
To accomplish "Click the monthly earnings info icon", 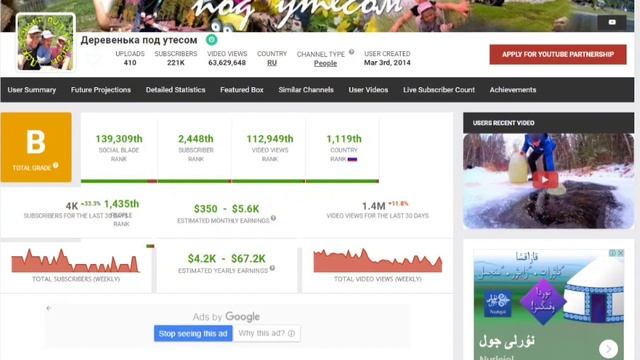I will tap(273, 218).
